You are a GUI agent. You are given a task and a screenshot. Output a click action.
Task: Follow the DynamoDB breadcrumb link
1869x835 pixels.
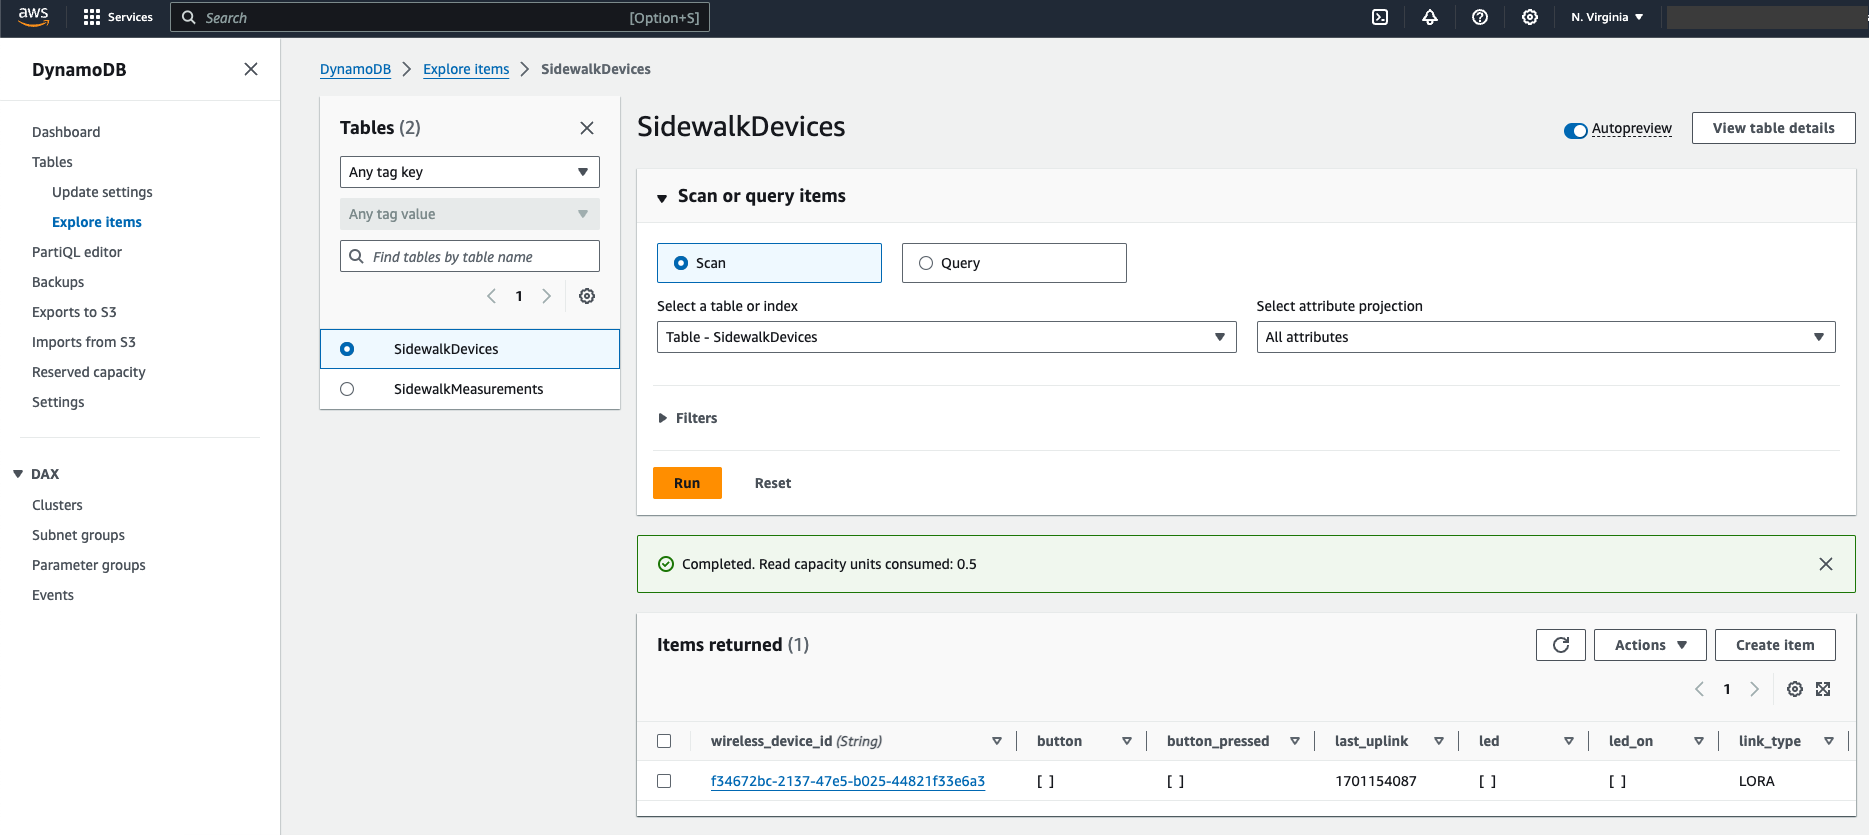point(355,69)
